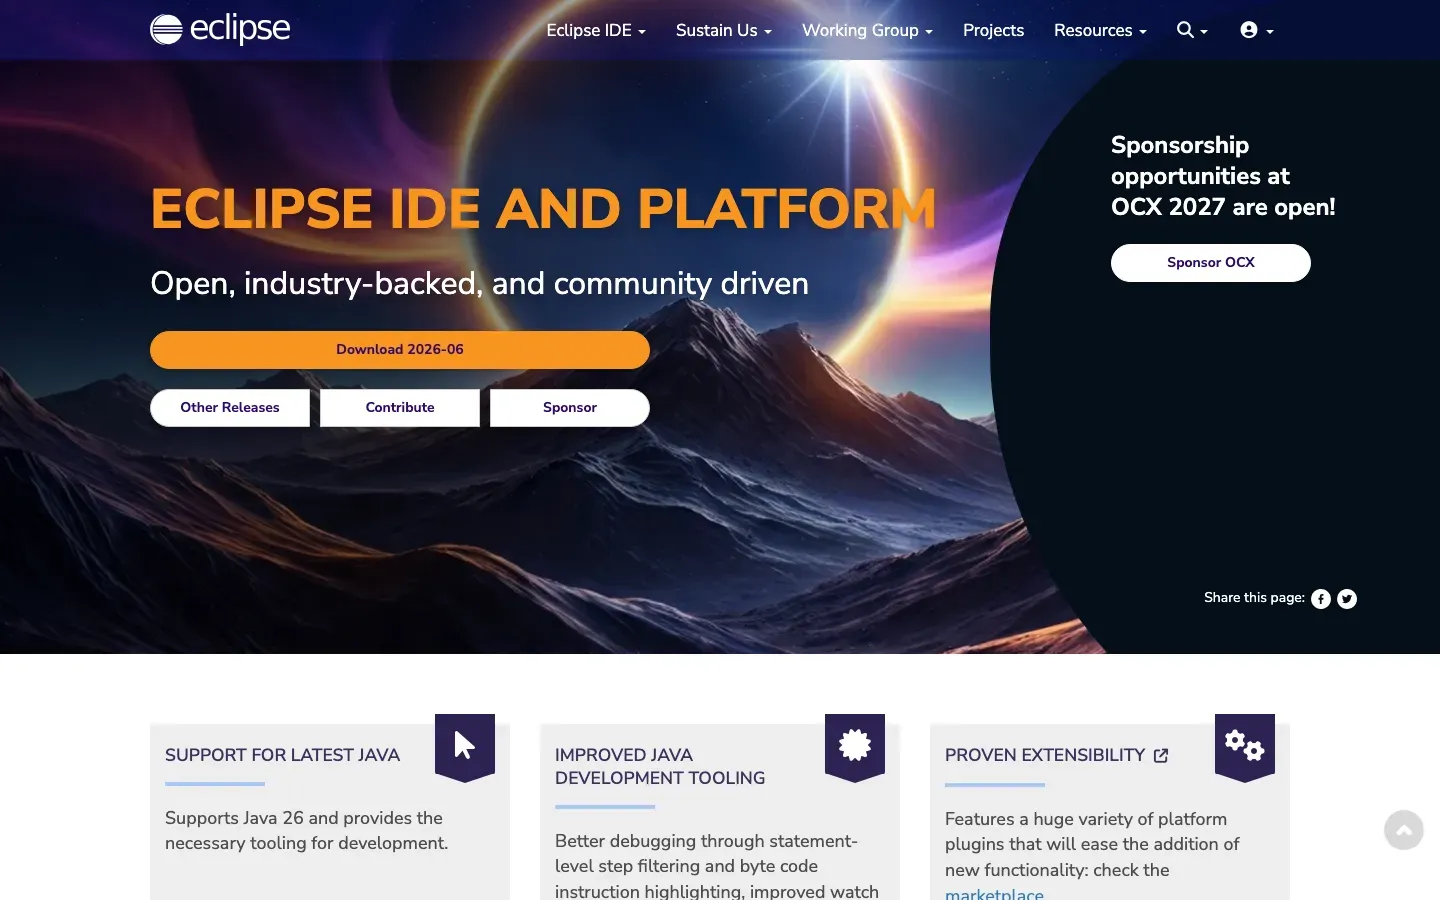Open the Working Group dropdown
Image resolution: width=1440 pixels, height=900 pixels.
867,30
